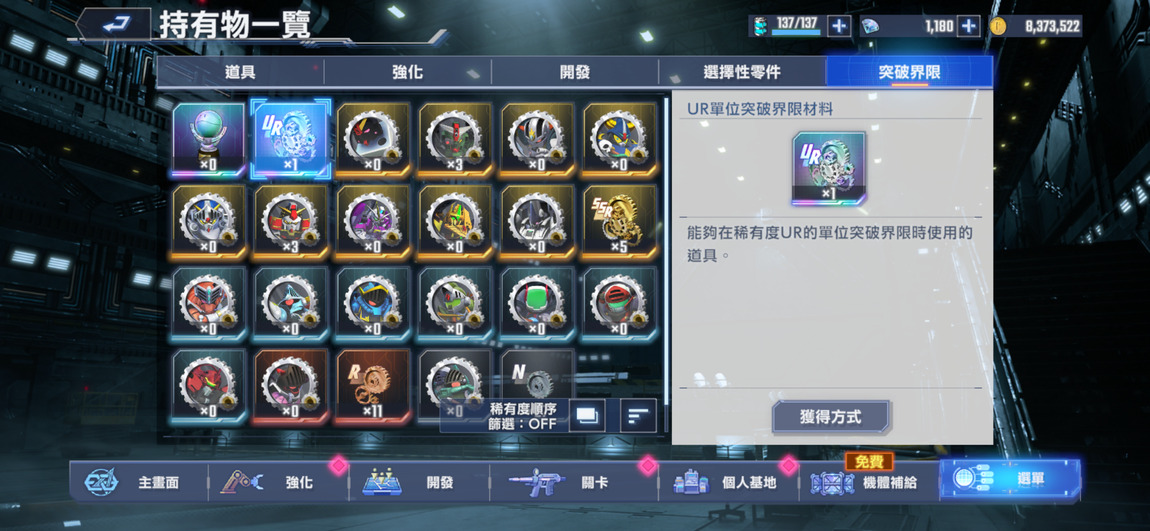Open the sort order lines button
This screenshot has height=531, width=1150.
click(x=638, y=416)
